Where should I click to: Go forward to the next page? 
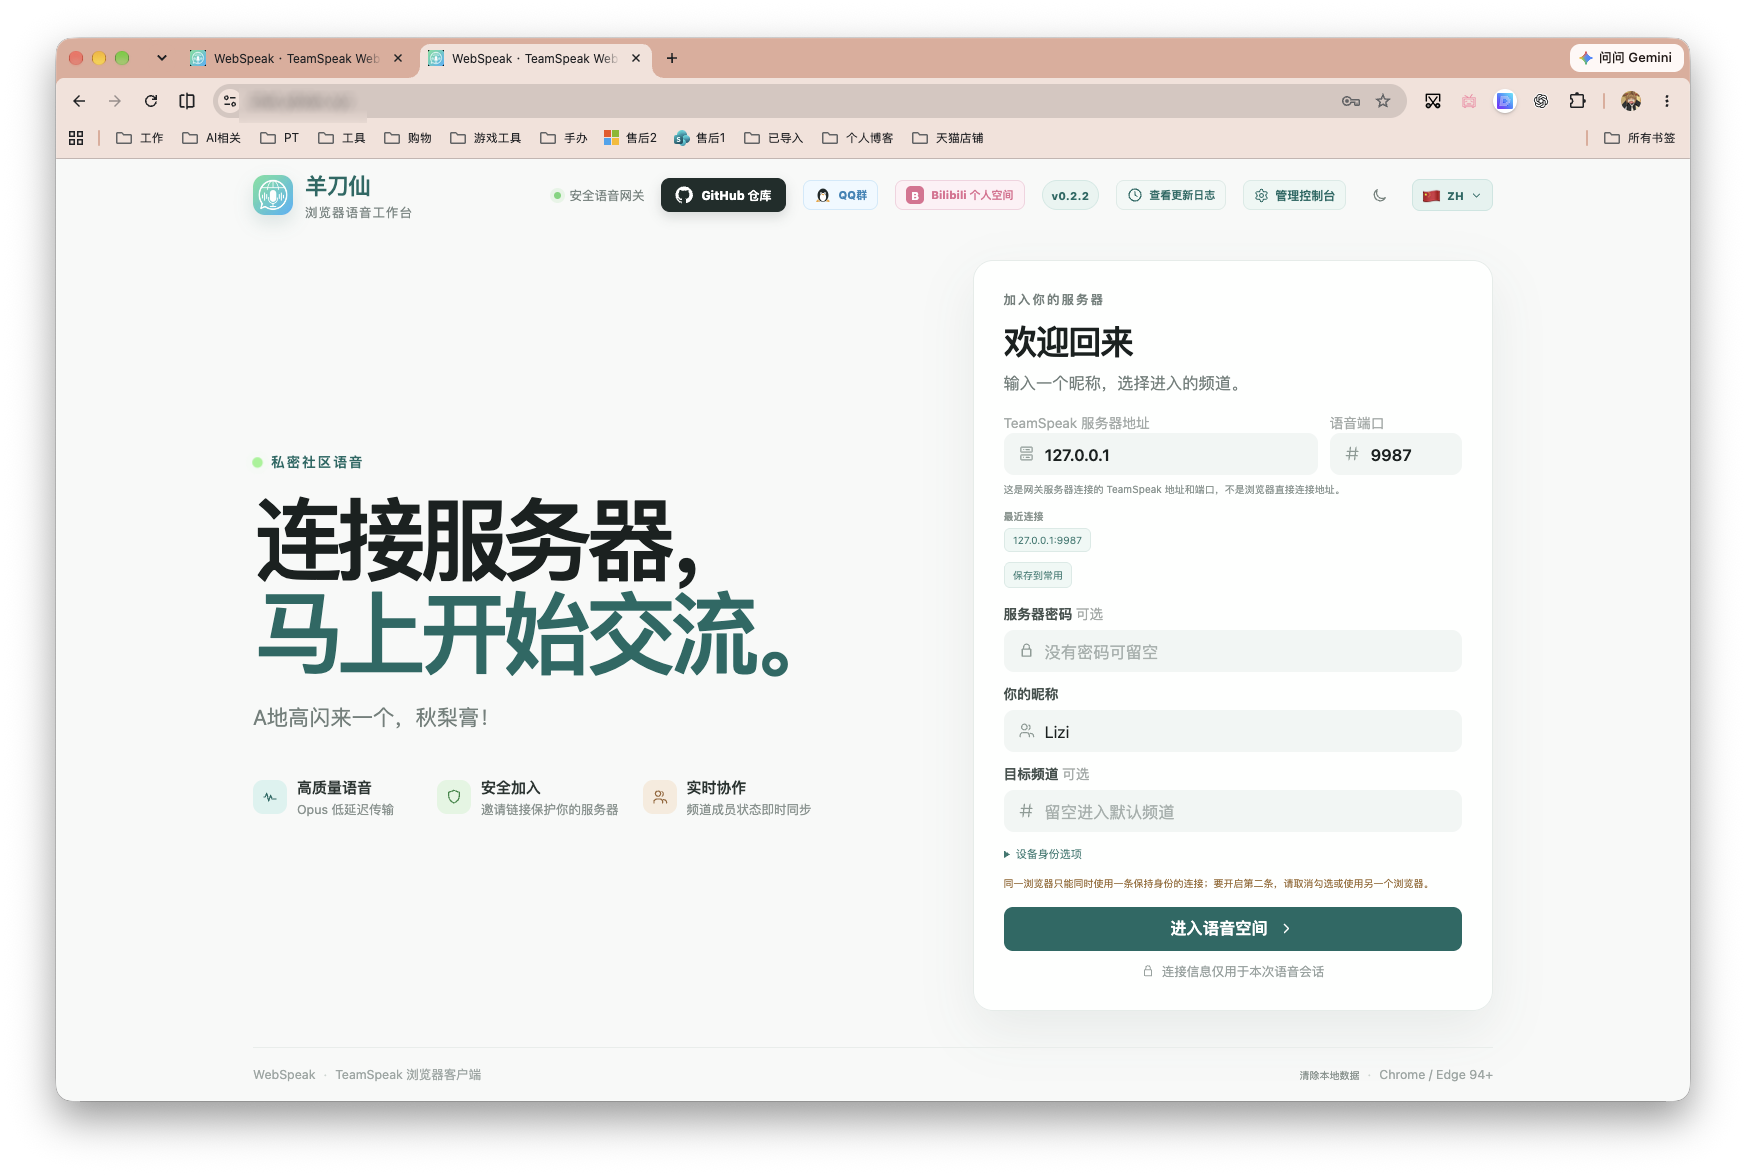115,101
